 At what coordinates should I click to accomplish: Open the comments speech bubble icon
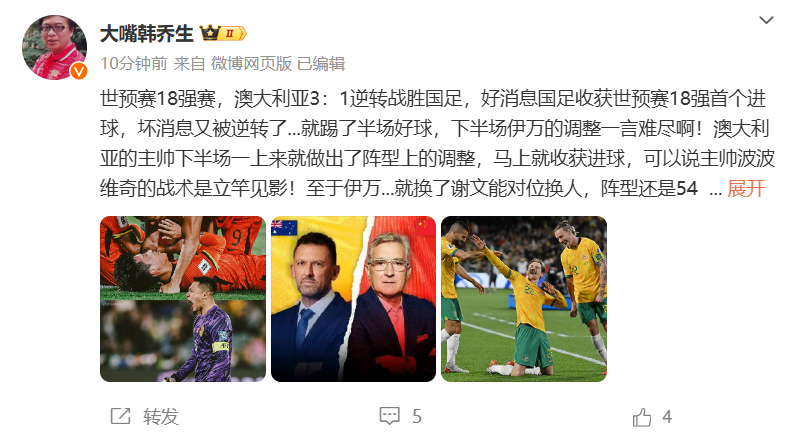tap(389, 416)
